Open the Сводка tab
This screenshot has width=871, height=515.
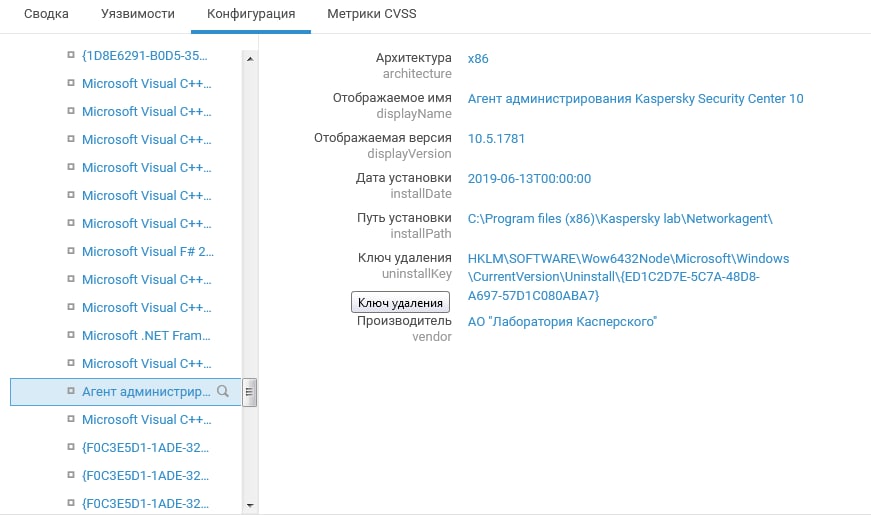pyautogui.click(x=46, y=14)
